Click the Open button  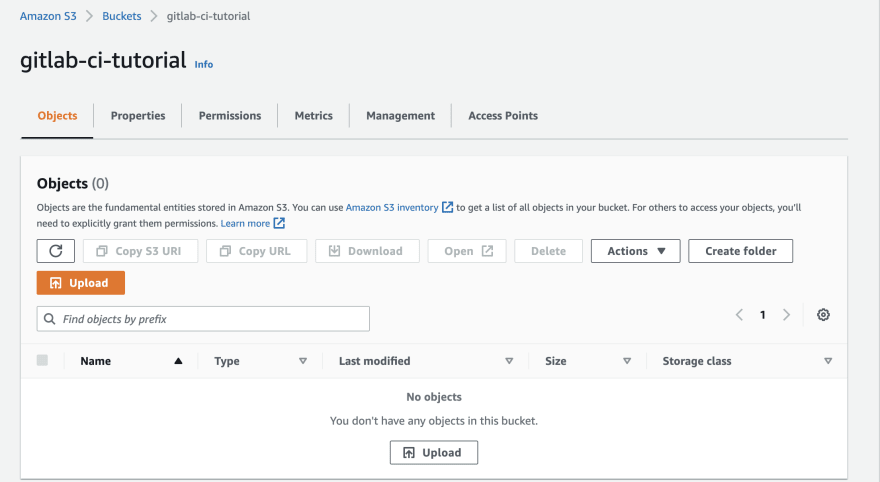(467, 251)
